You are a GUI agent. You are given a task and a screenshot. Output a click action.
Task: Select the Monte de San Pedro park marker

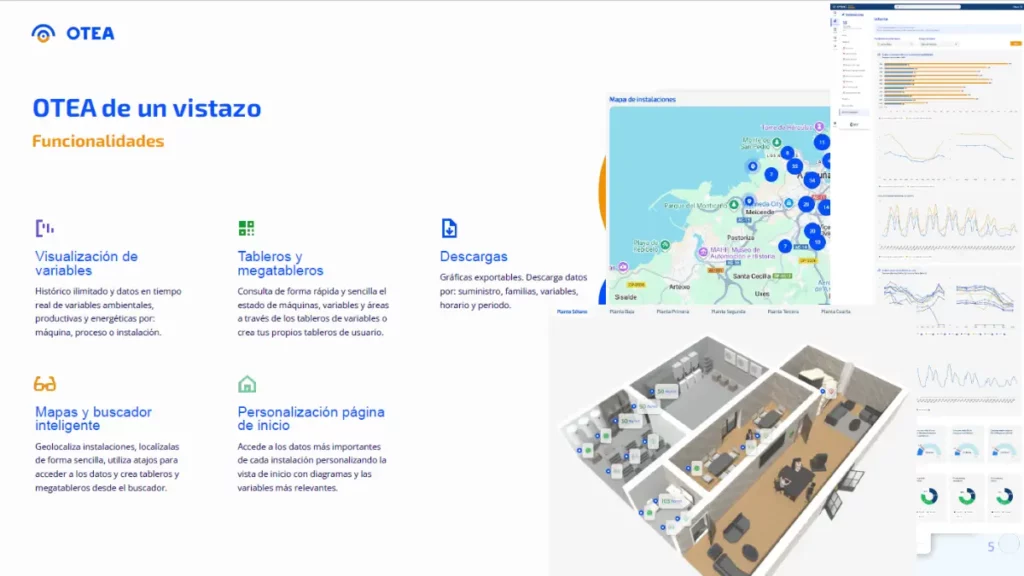[x=776, y=142]
